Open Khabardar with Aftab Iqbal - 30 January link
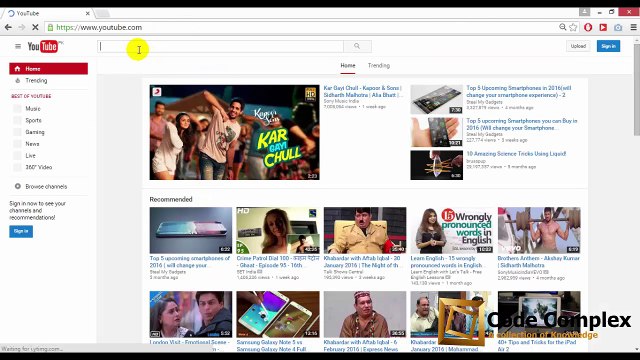The width and height of the screenshot is (640, 360). (x=362, y=262)
